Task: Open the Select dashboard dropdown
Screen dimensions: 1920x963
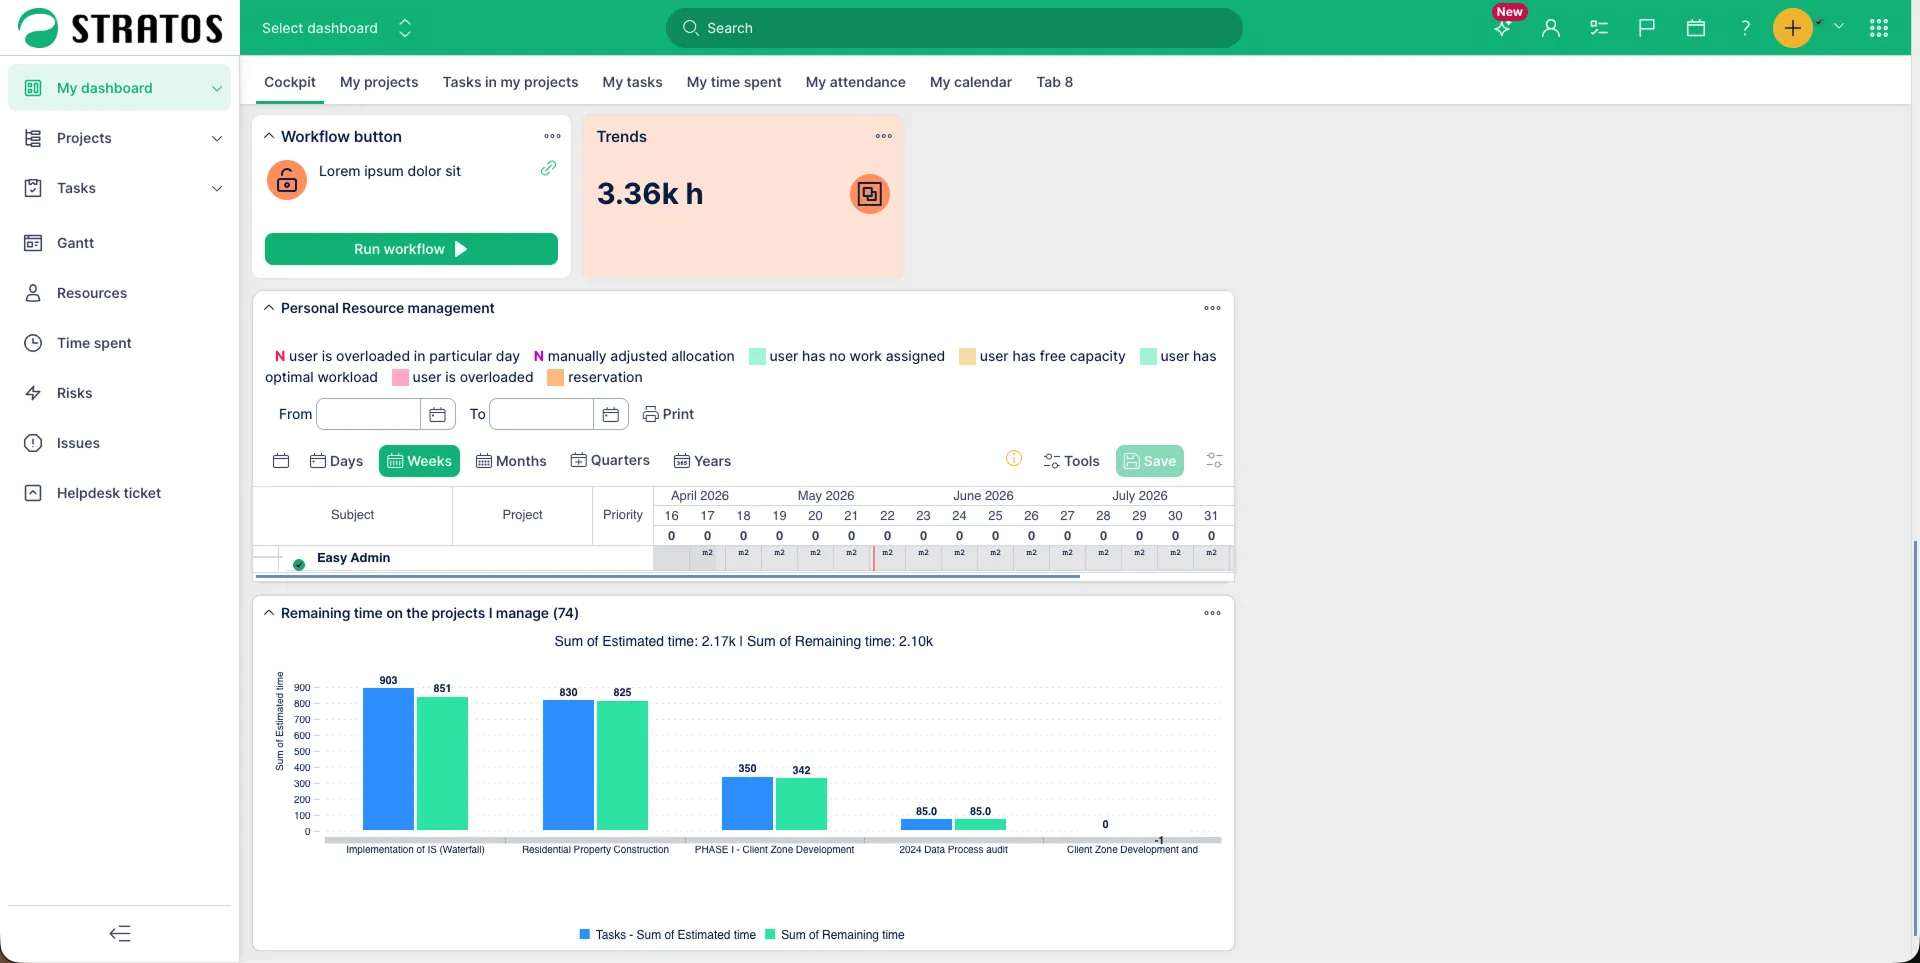Action: click(x=337, y=28)
